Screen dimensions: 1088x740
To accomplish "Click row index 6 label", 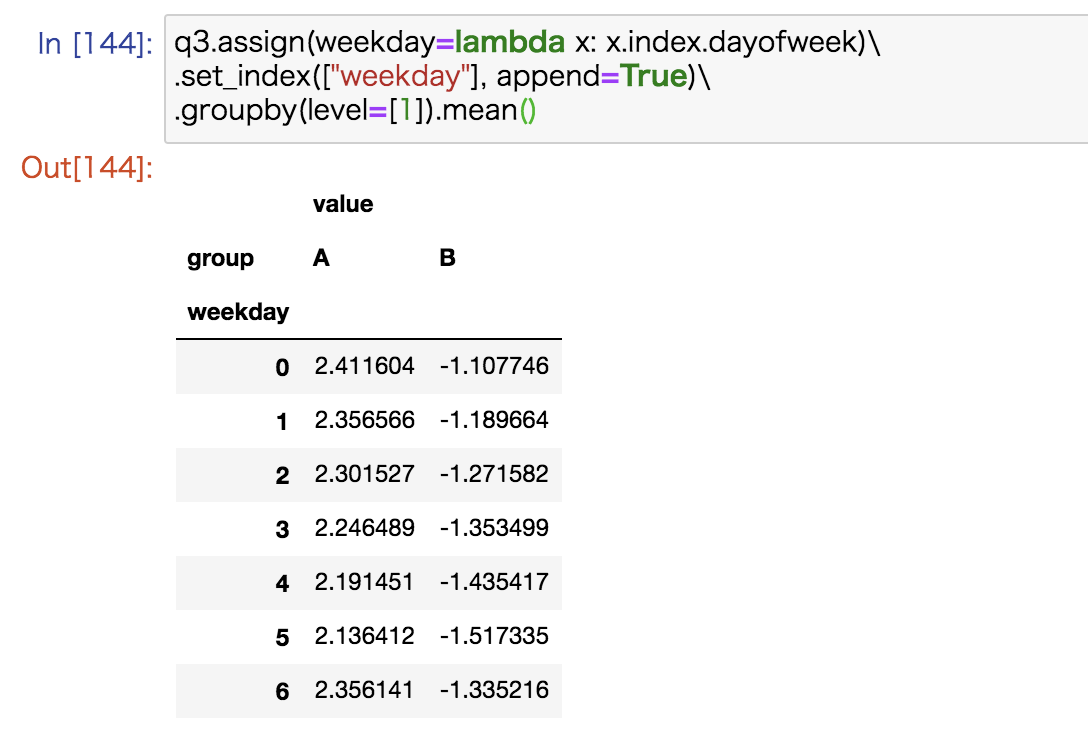I will tap(282, 692).
